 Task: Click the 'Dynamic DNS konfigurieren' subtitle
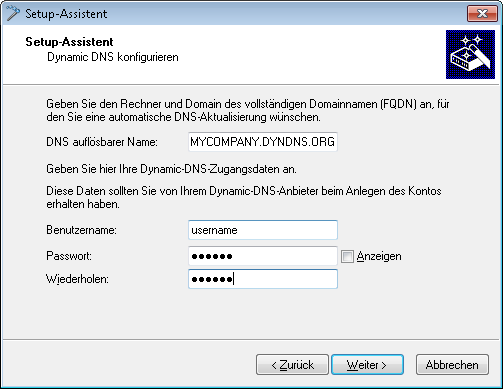pyautogui.click(x=113, y=57)
